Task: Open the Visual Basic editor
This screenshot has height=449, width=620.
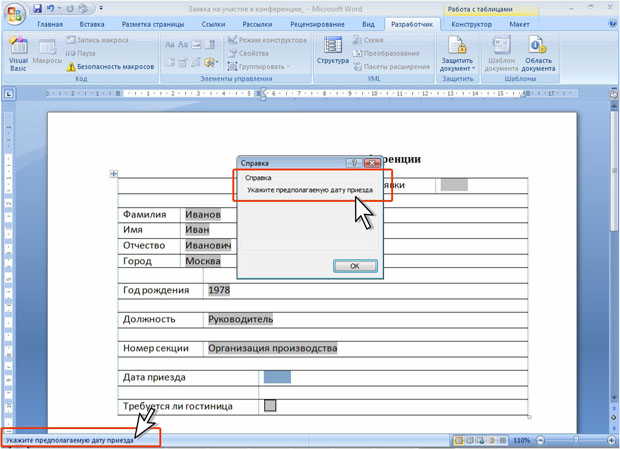Action: point(18,54)
